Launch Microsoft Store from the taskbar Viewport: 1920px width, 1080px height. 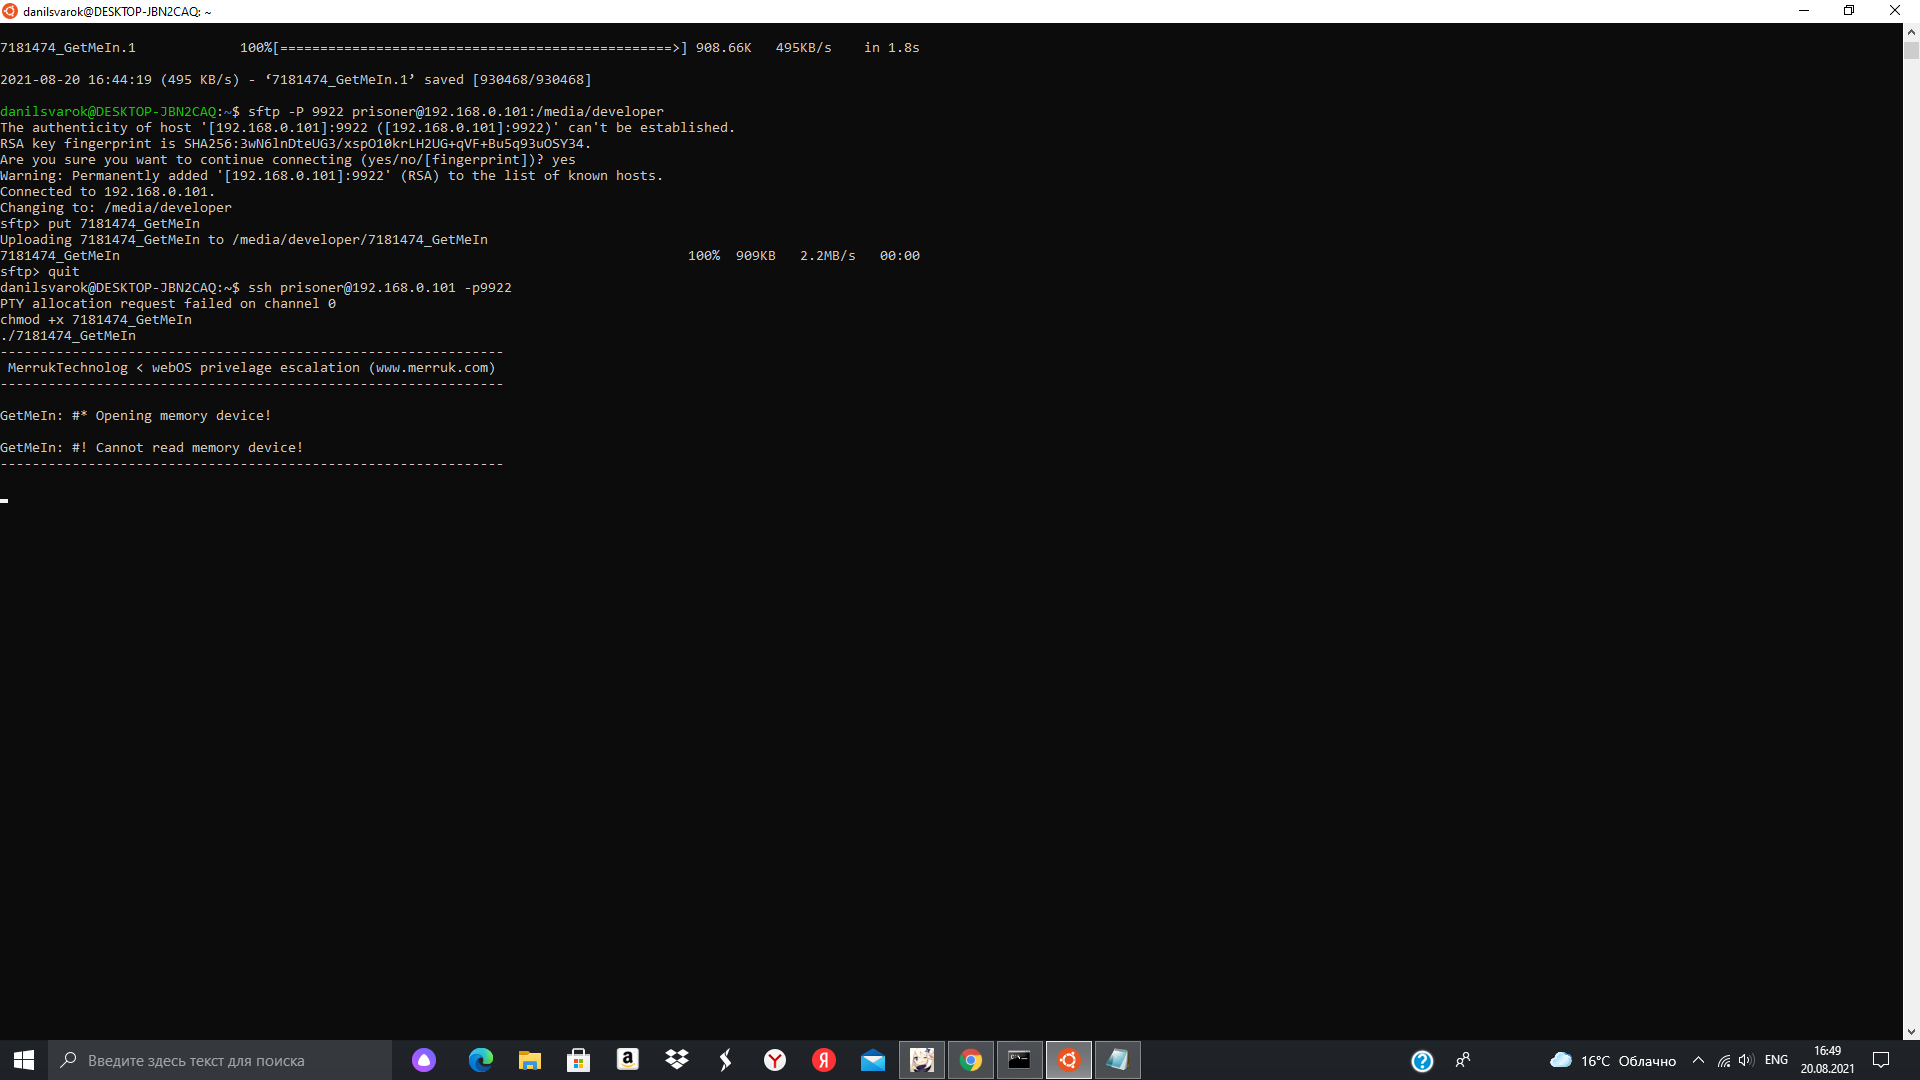(578, 1060)
